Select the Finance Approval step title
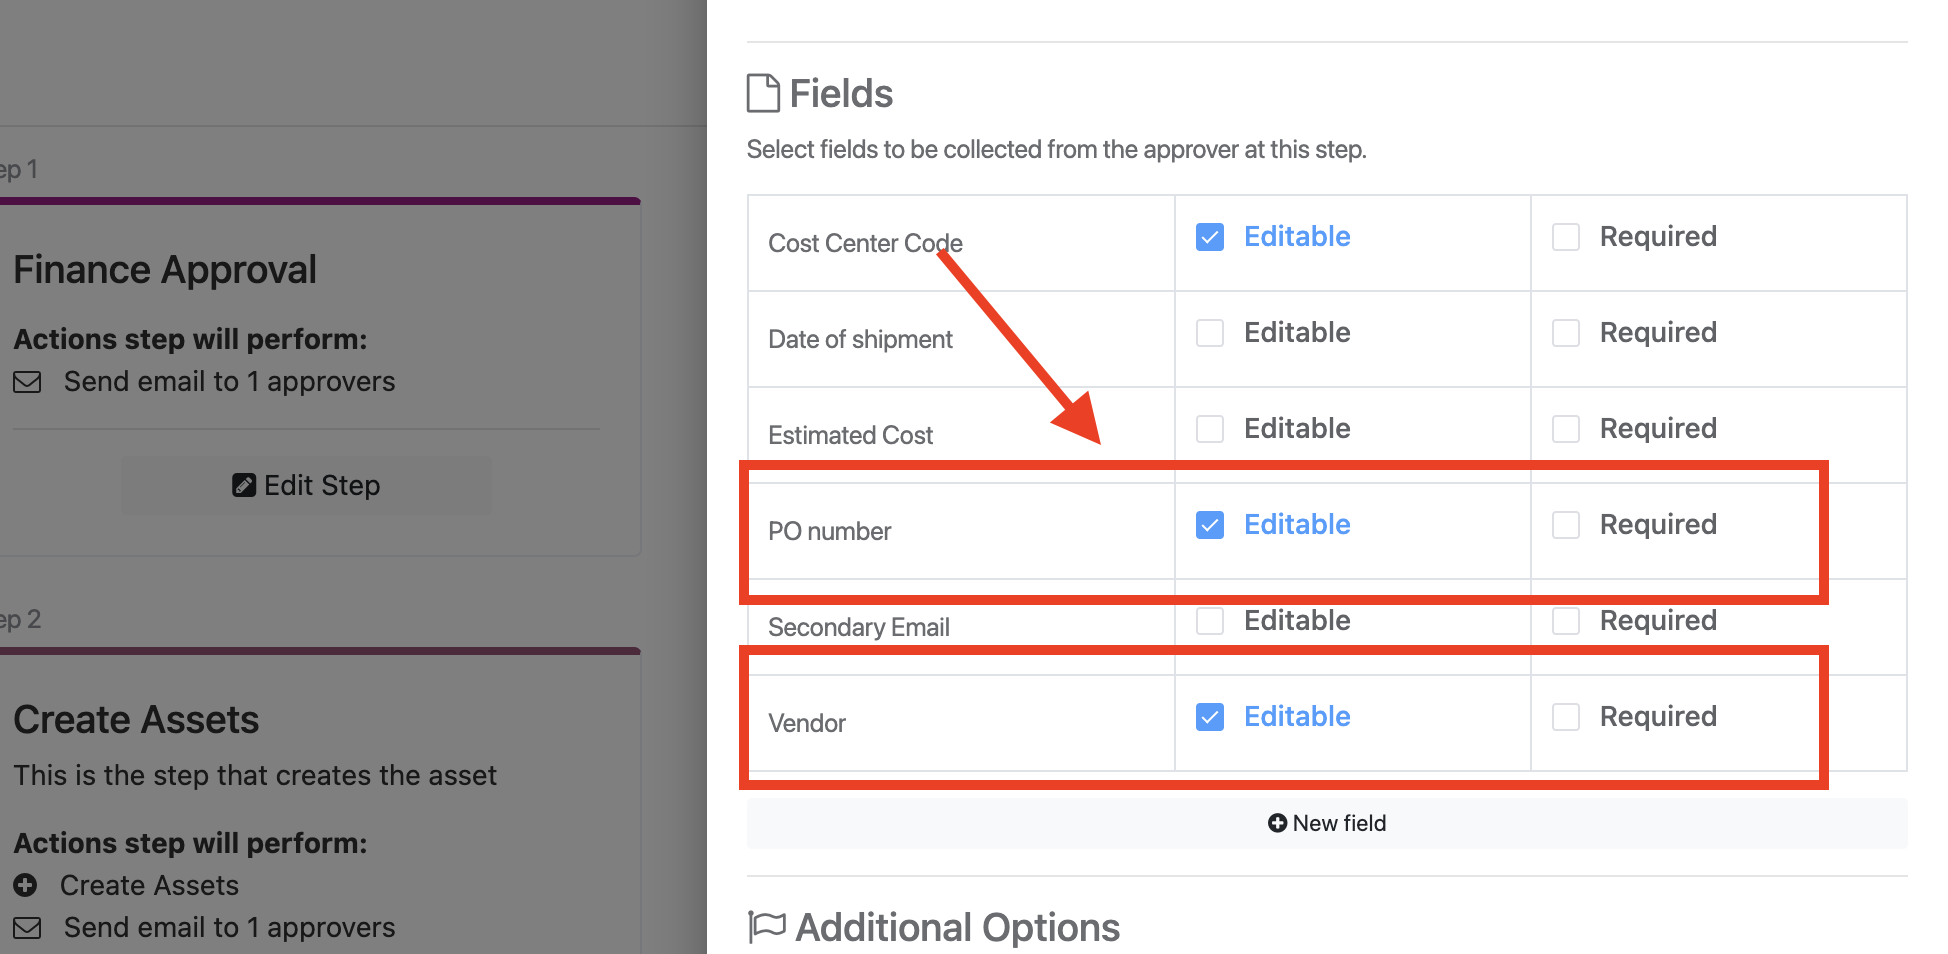 click(x=165, y=270)
